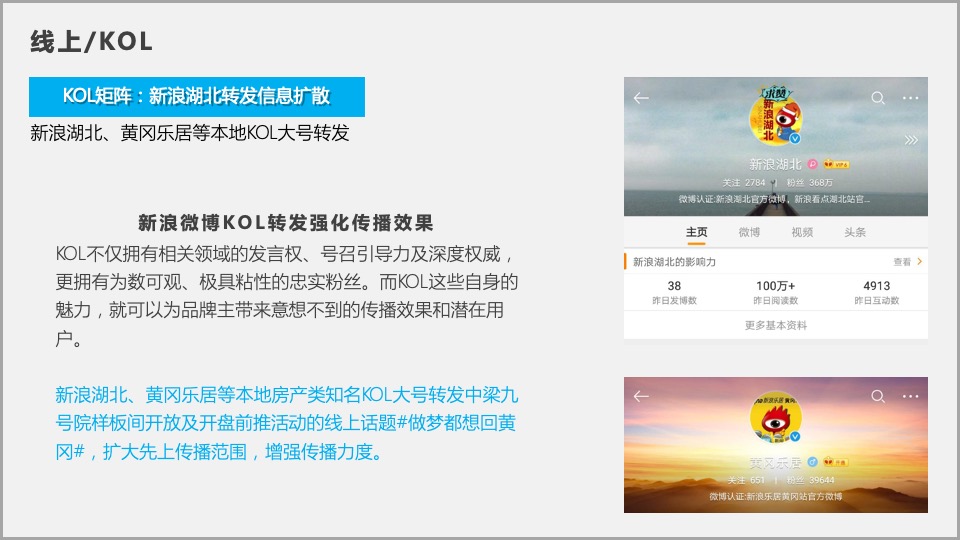Open three-dot menu on 黄冈乐居 profile

(910, 397)
